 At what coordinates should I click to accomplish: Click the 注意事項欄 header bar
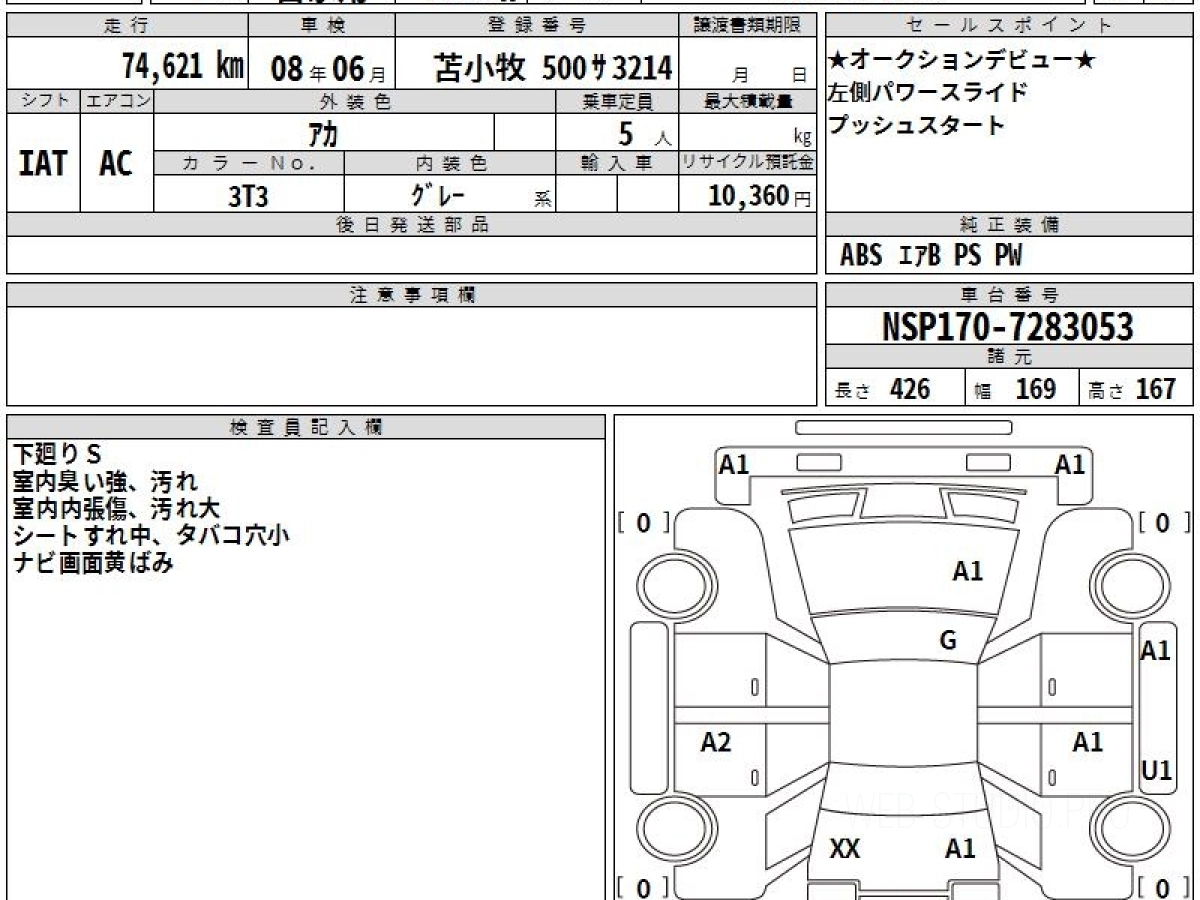click(x=412, y=295)
